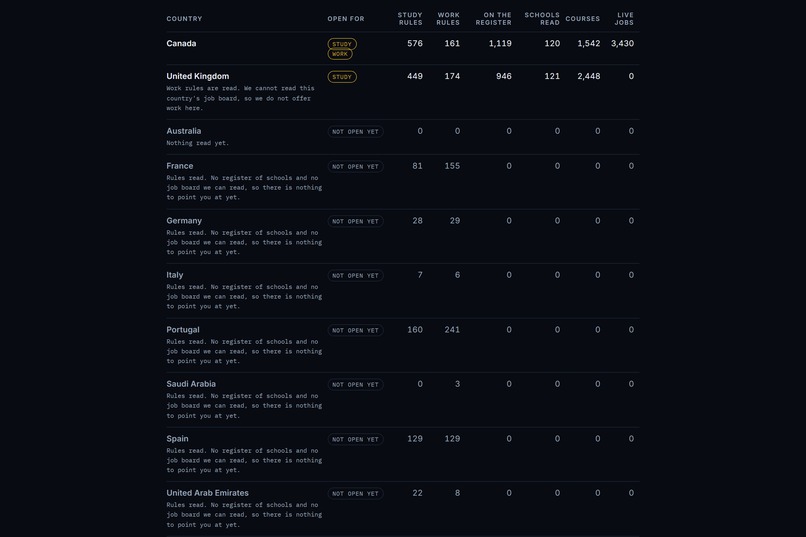This screenshot has height=537, width=806.
Task: Click Italy's work rules value 6
Action: pyautogui.click(x=457, y=275)
